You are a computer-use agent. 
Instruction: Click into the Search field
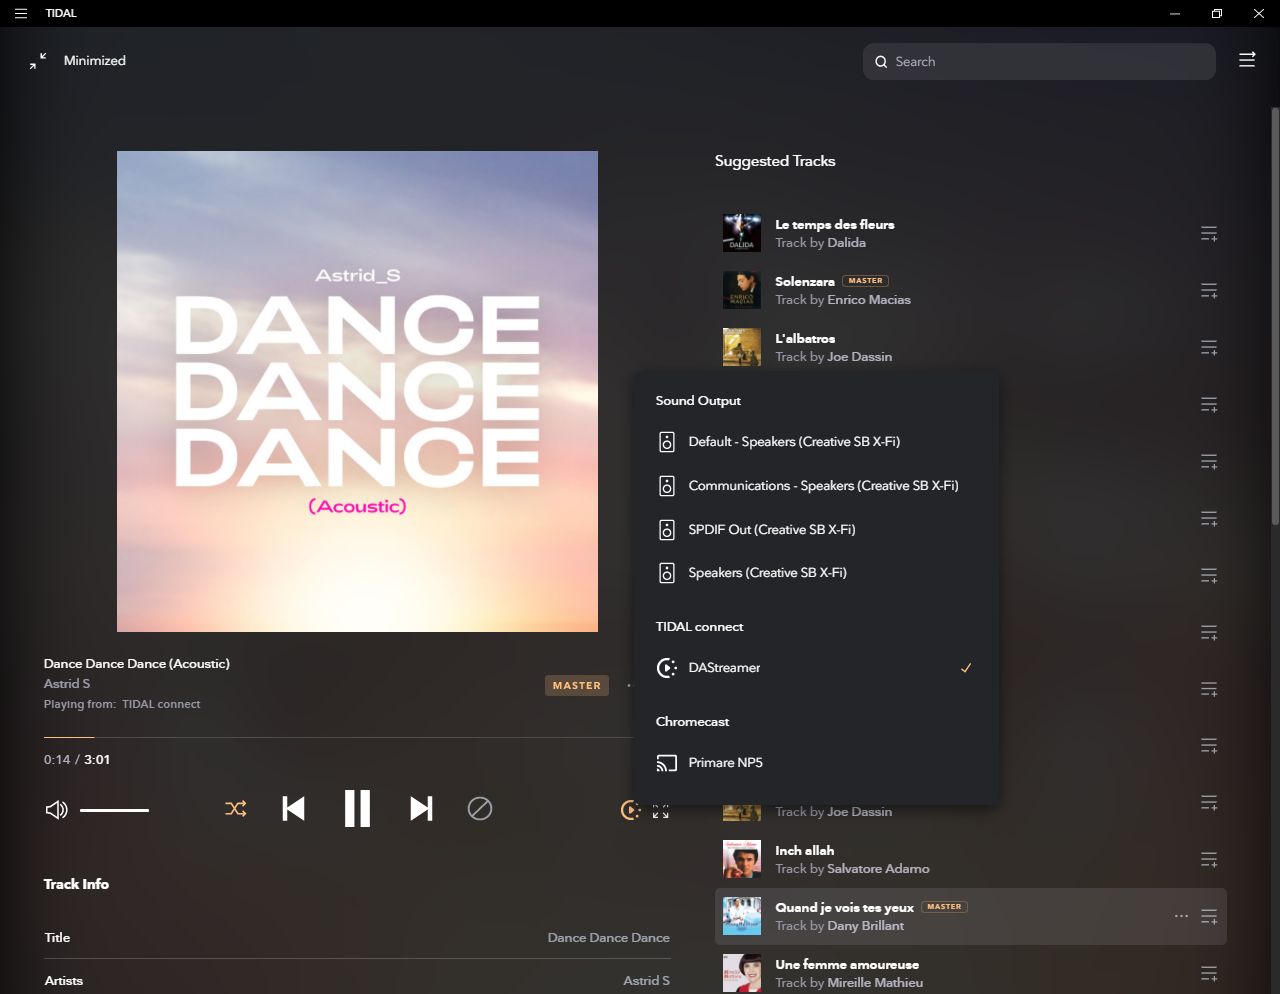click(x=1039, y=61)
